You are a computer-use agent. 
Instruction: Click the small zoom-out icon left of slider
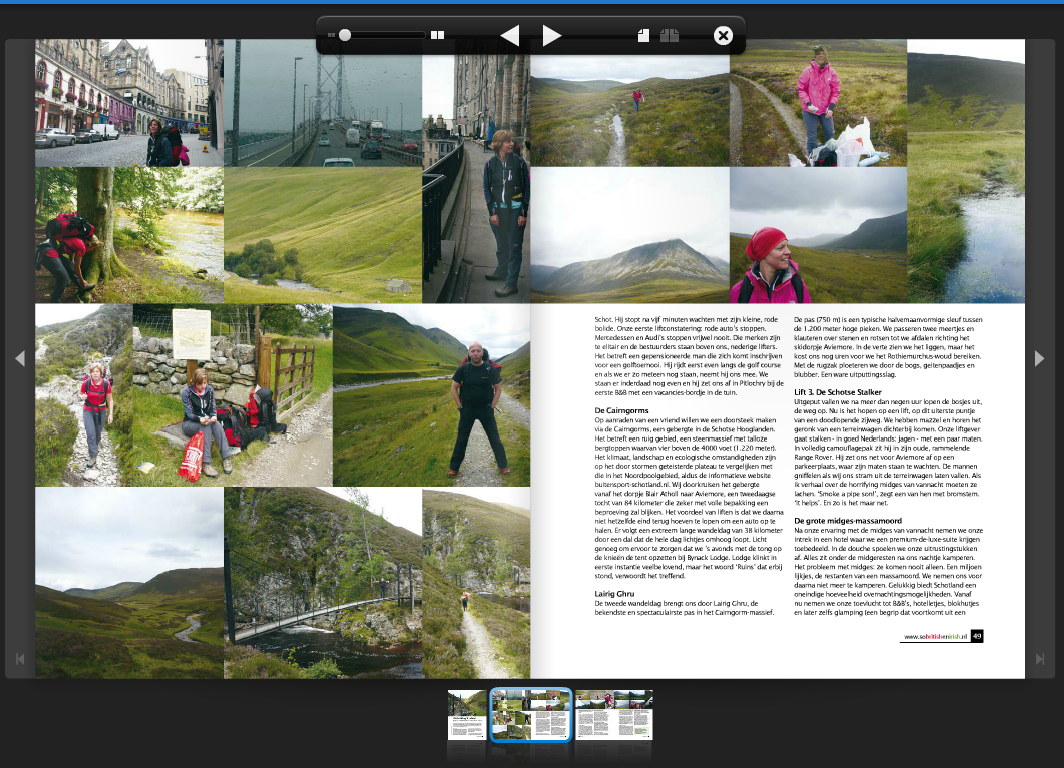tap(331, 35)
